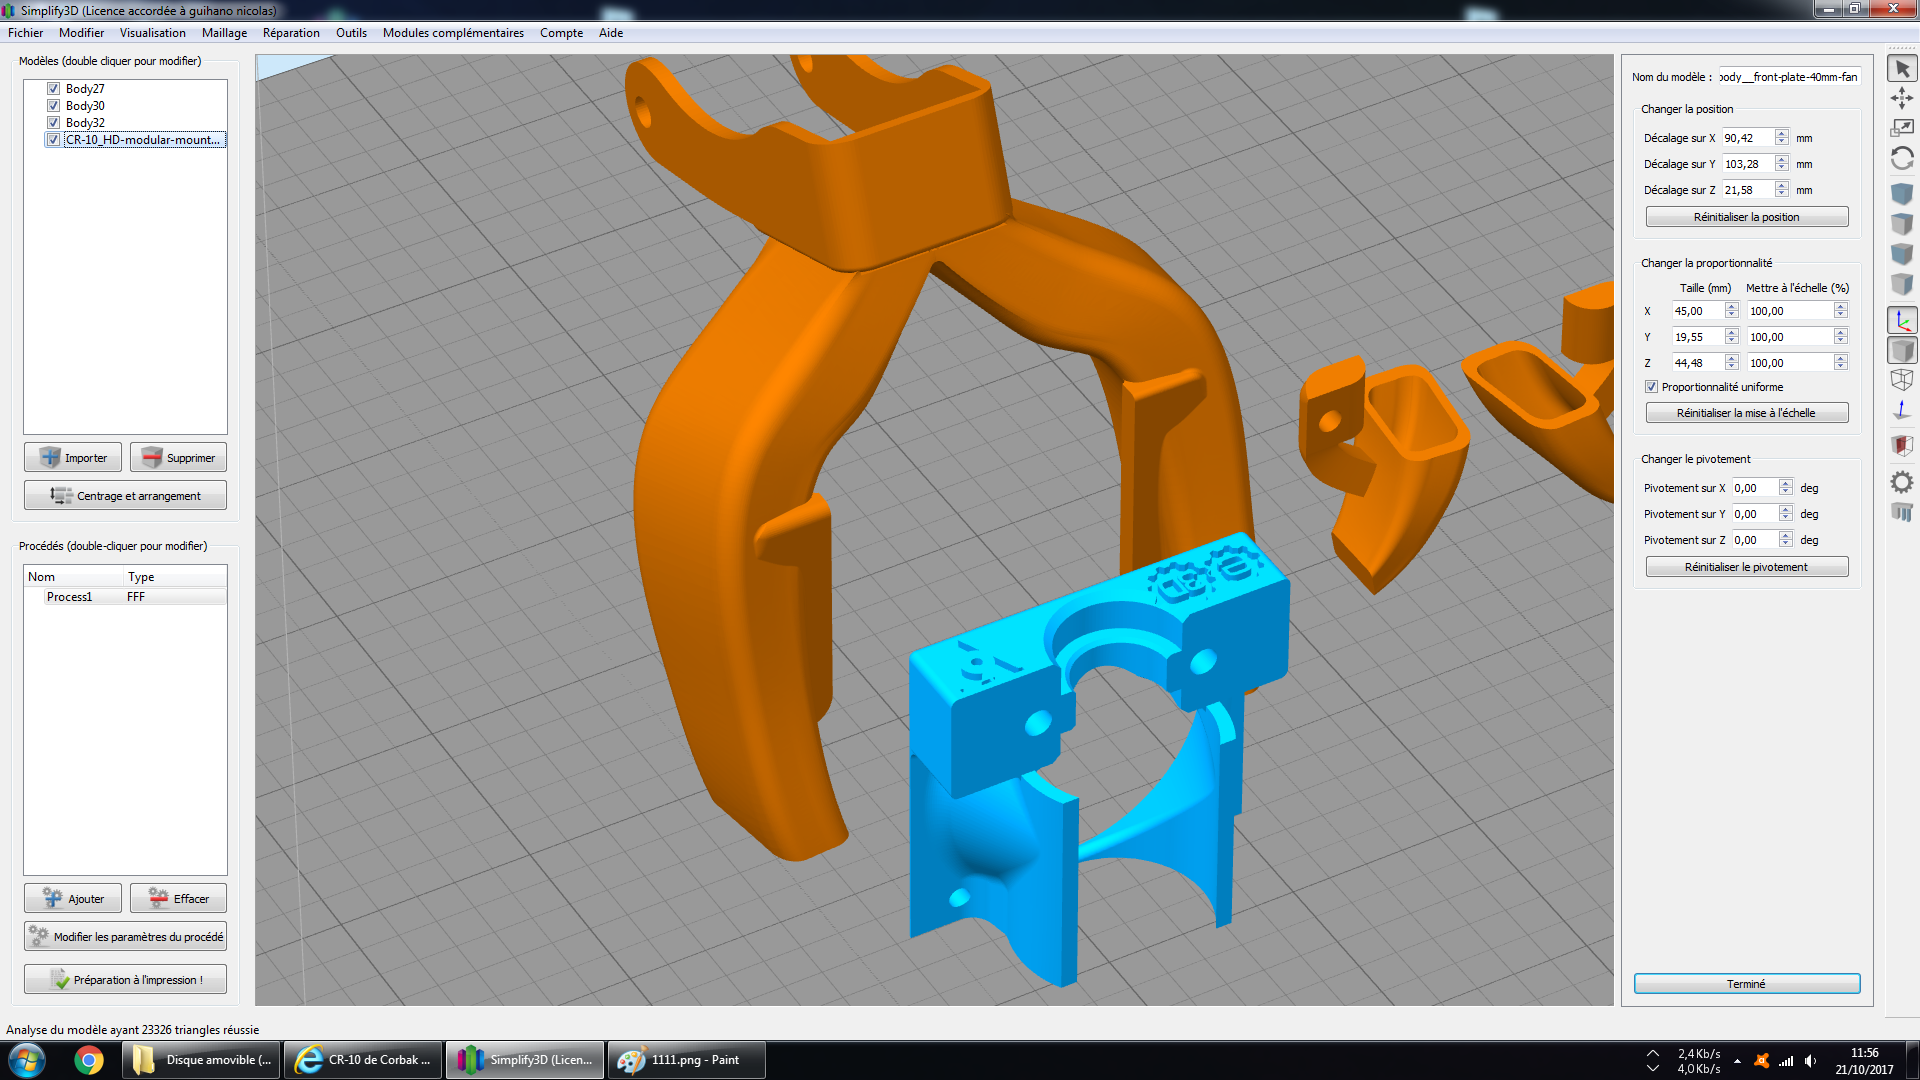Step up the Pivotement sur Z value
The width and height of the screenshot is (1920, 1080).
click(1786, 536)
